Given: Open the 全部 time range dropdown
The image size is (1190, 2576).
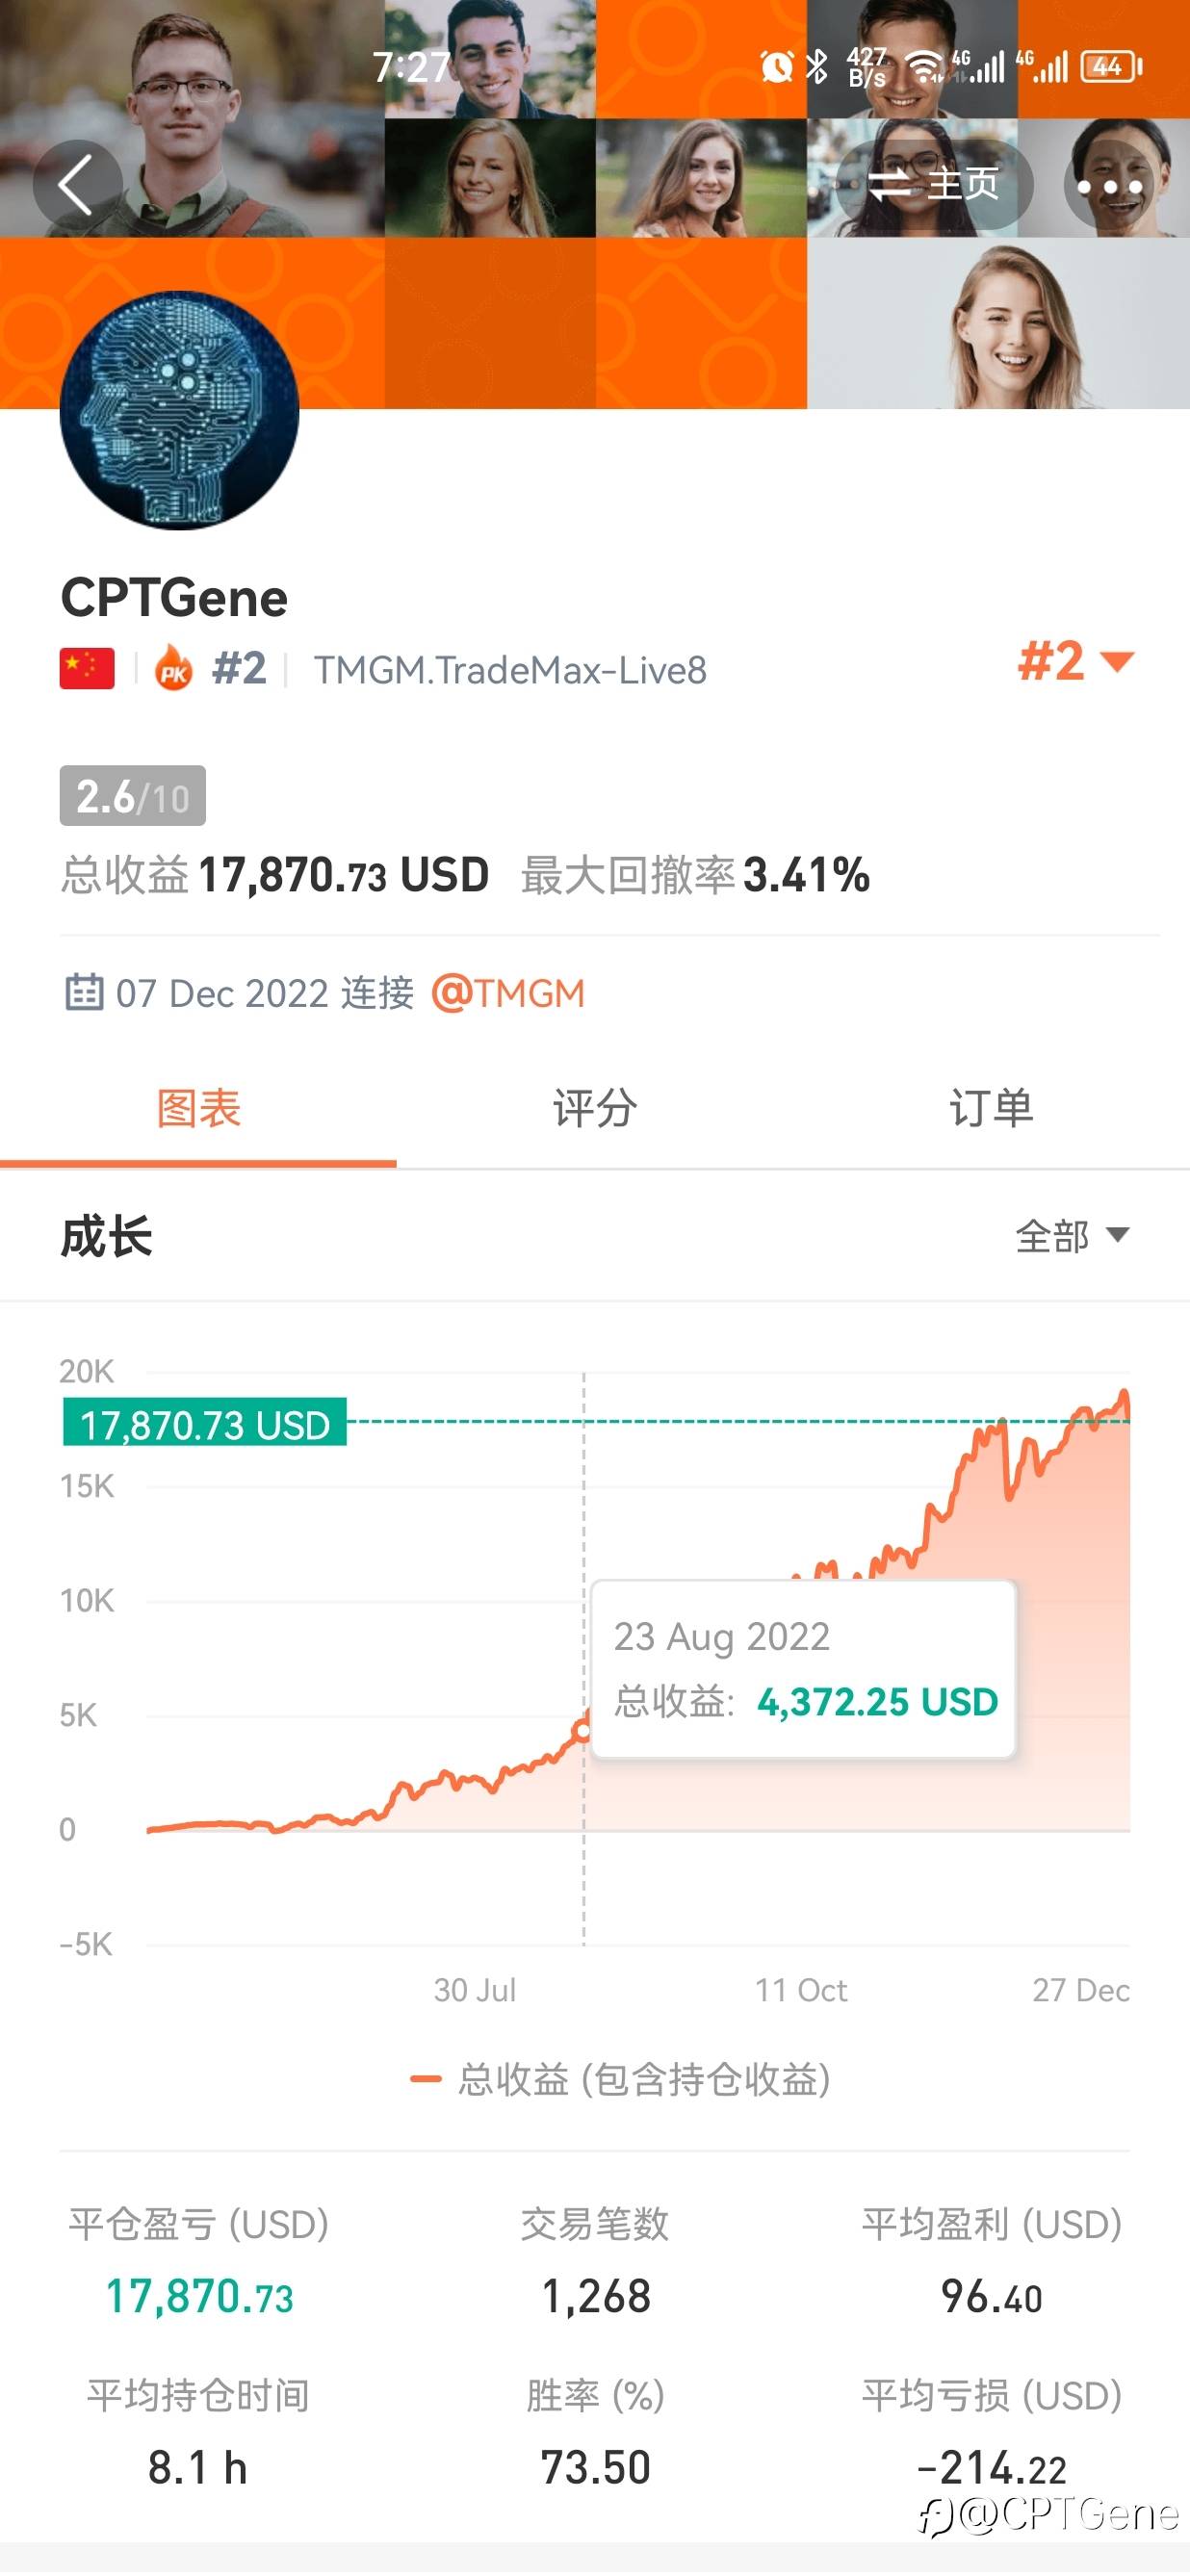Looking at the screenshot, I should point(1072,1236).
